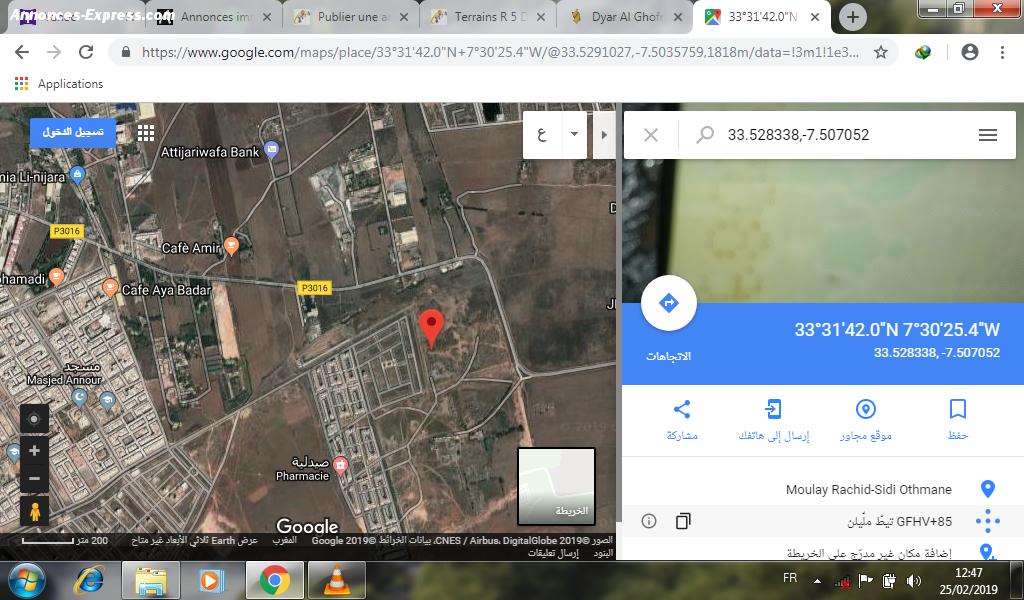Zoom in the map with plus
The width and height of the screenshot is (1024, 600).
pyautogui.click(x=34, y=451)
